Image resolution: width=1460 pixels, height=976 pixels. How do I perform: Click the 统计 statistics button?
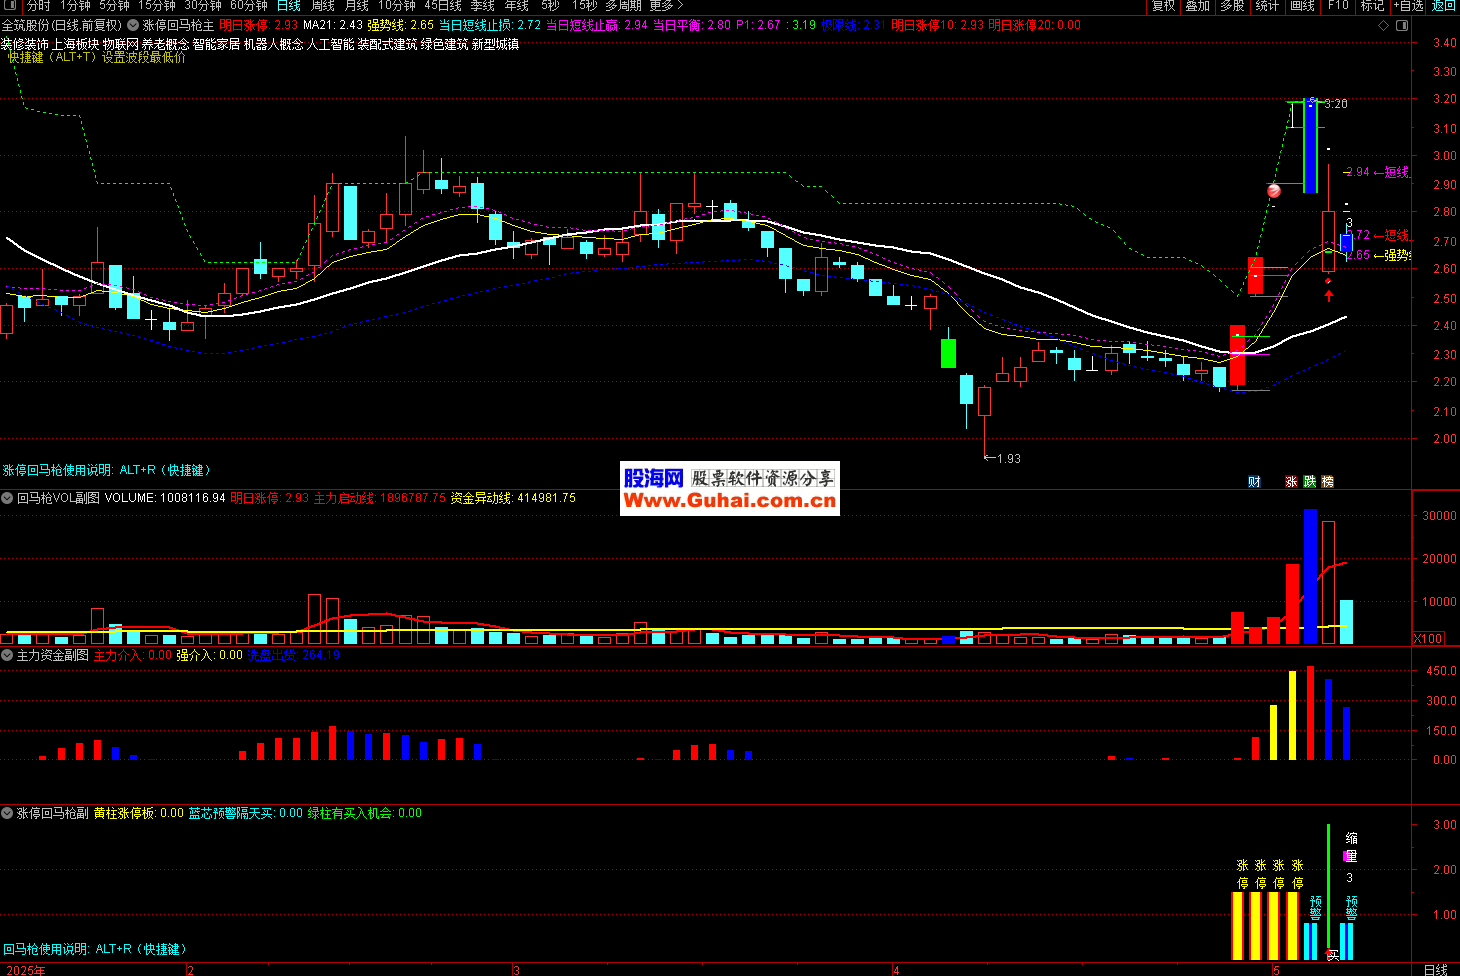point(1267,6)
